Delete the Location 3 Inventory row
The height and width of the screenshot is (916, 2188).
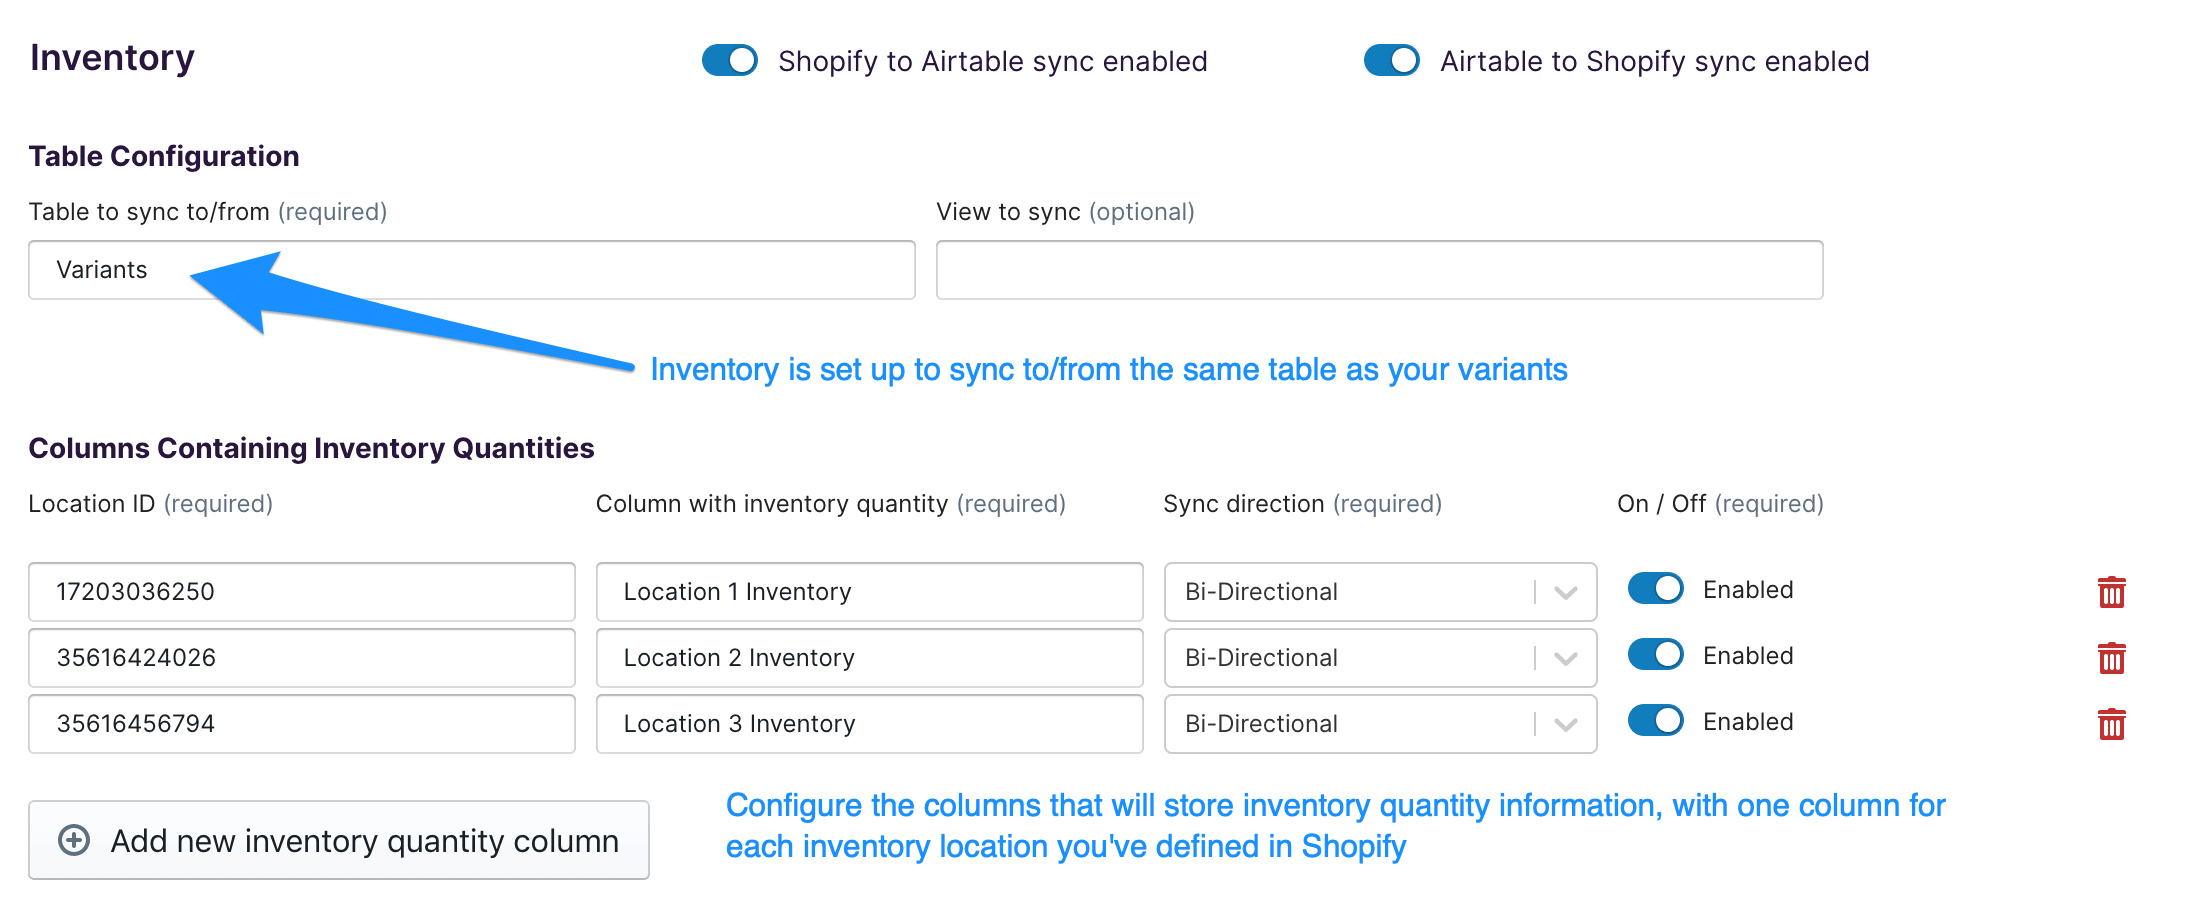pyautogui.click(x=2111, y=724)
